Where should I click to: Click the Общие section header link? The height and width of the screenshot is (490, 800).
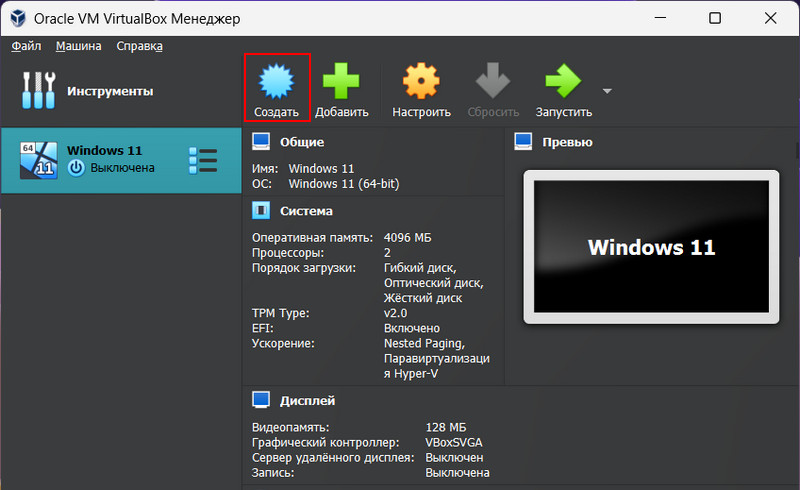(x=302, y=142)
